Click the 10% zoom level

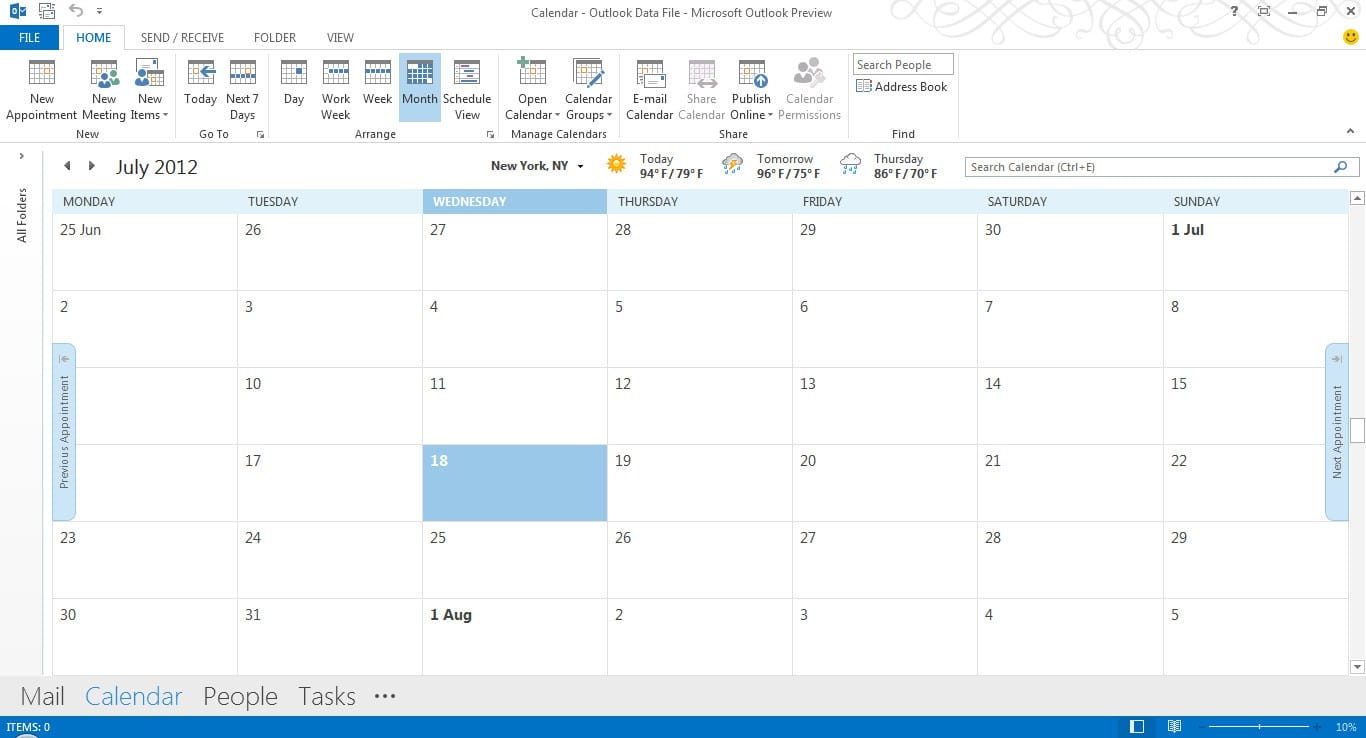[1346, 727]
